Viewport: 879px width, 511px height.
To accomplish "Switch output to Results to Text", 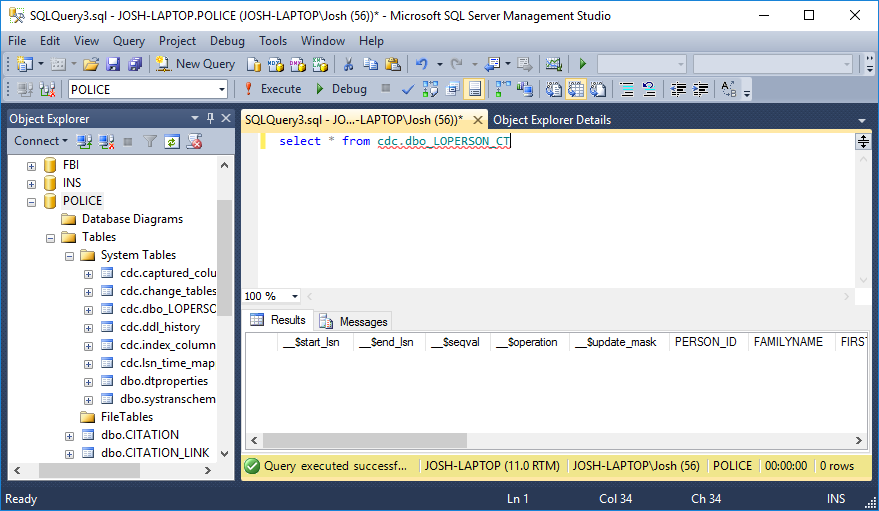I will pyautogui.click(x=554, y=89).
